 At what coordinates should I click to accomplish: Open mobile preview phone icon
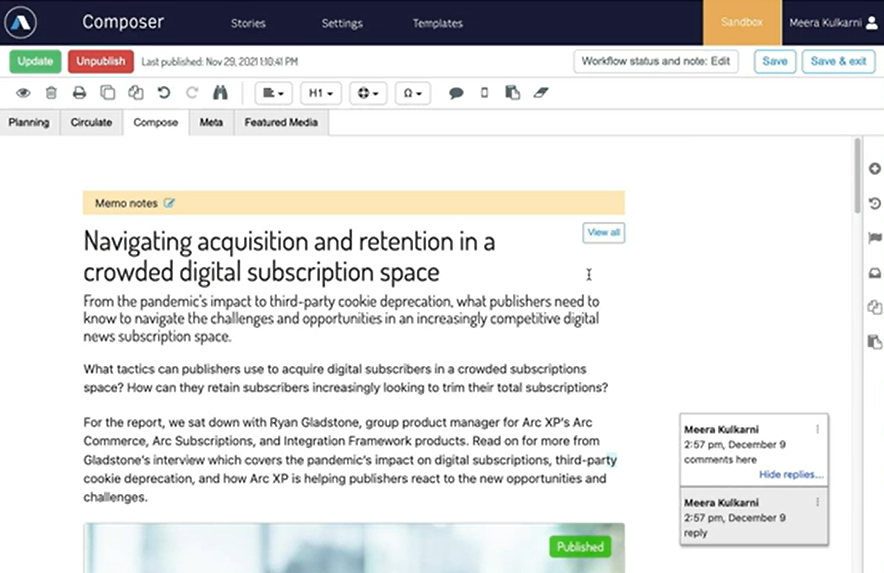(484, 93)
